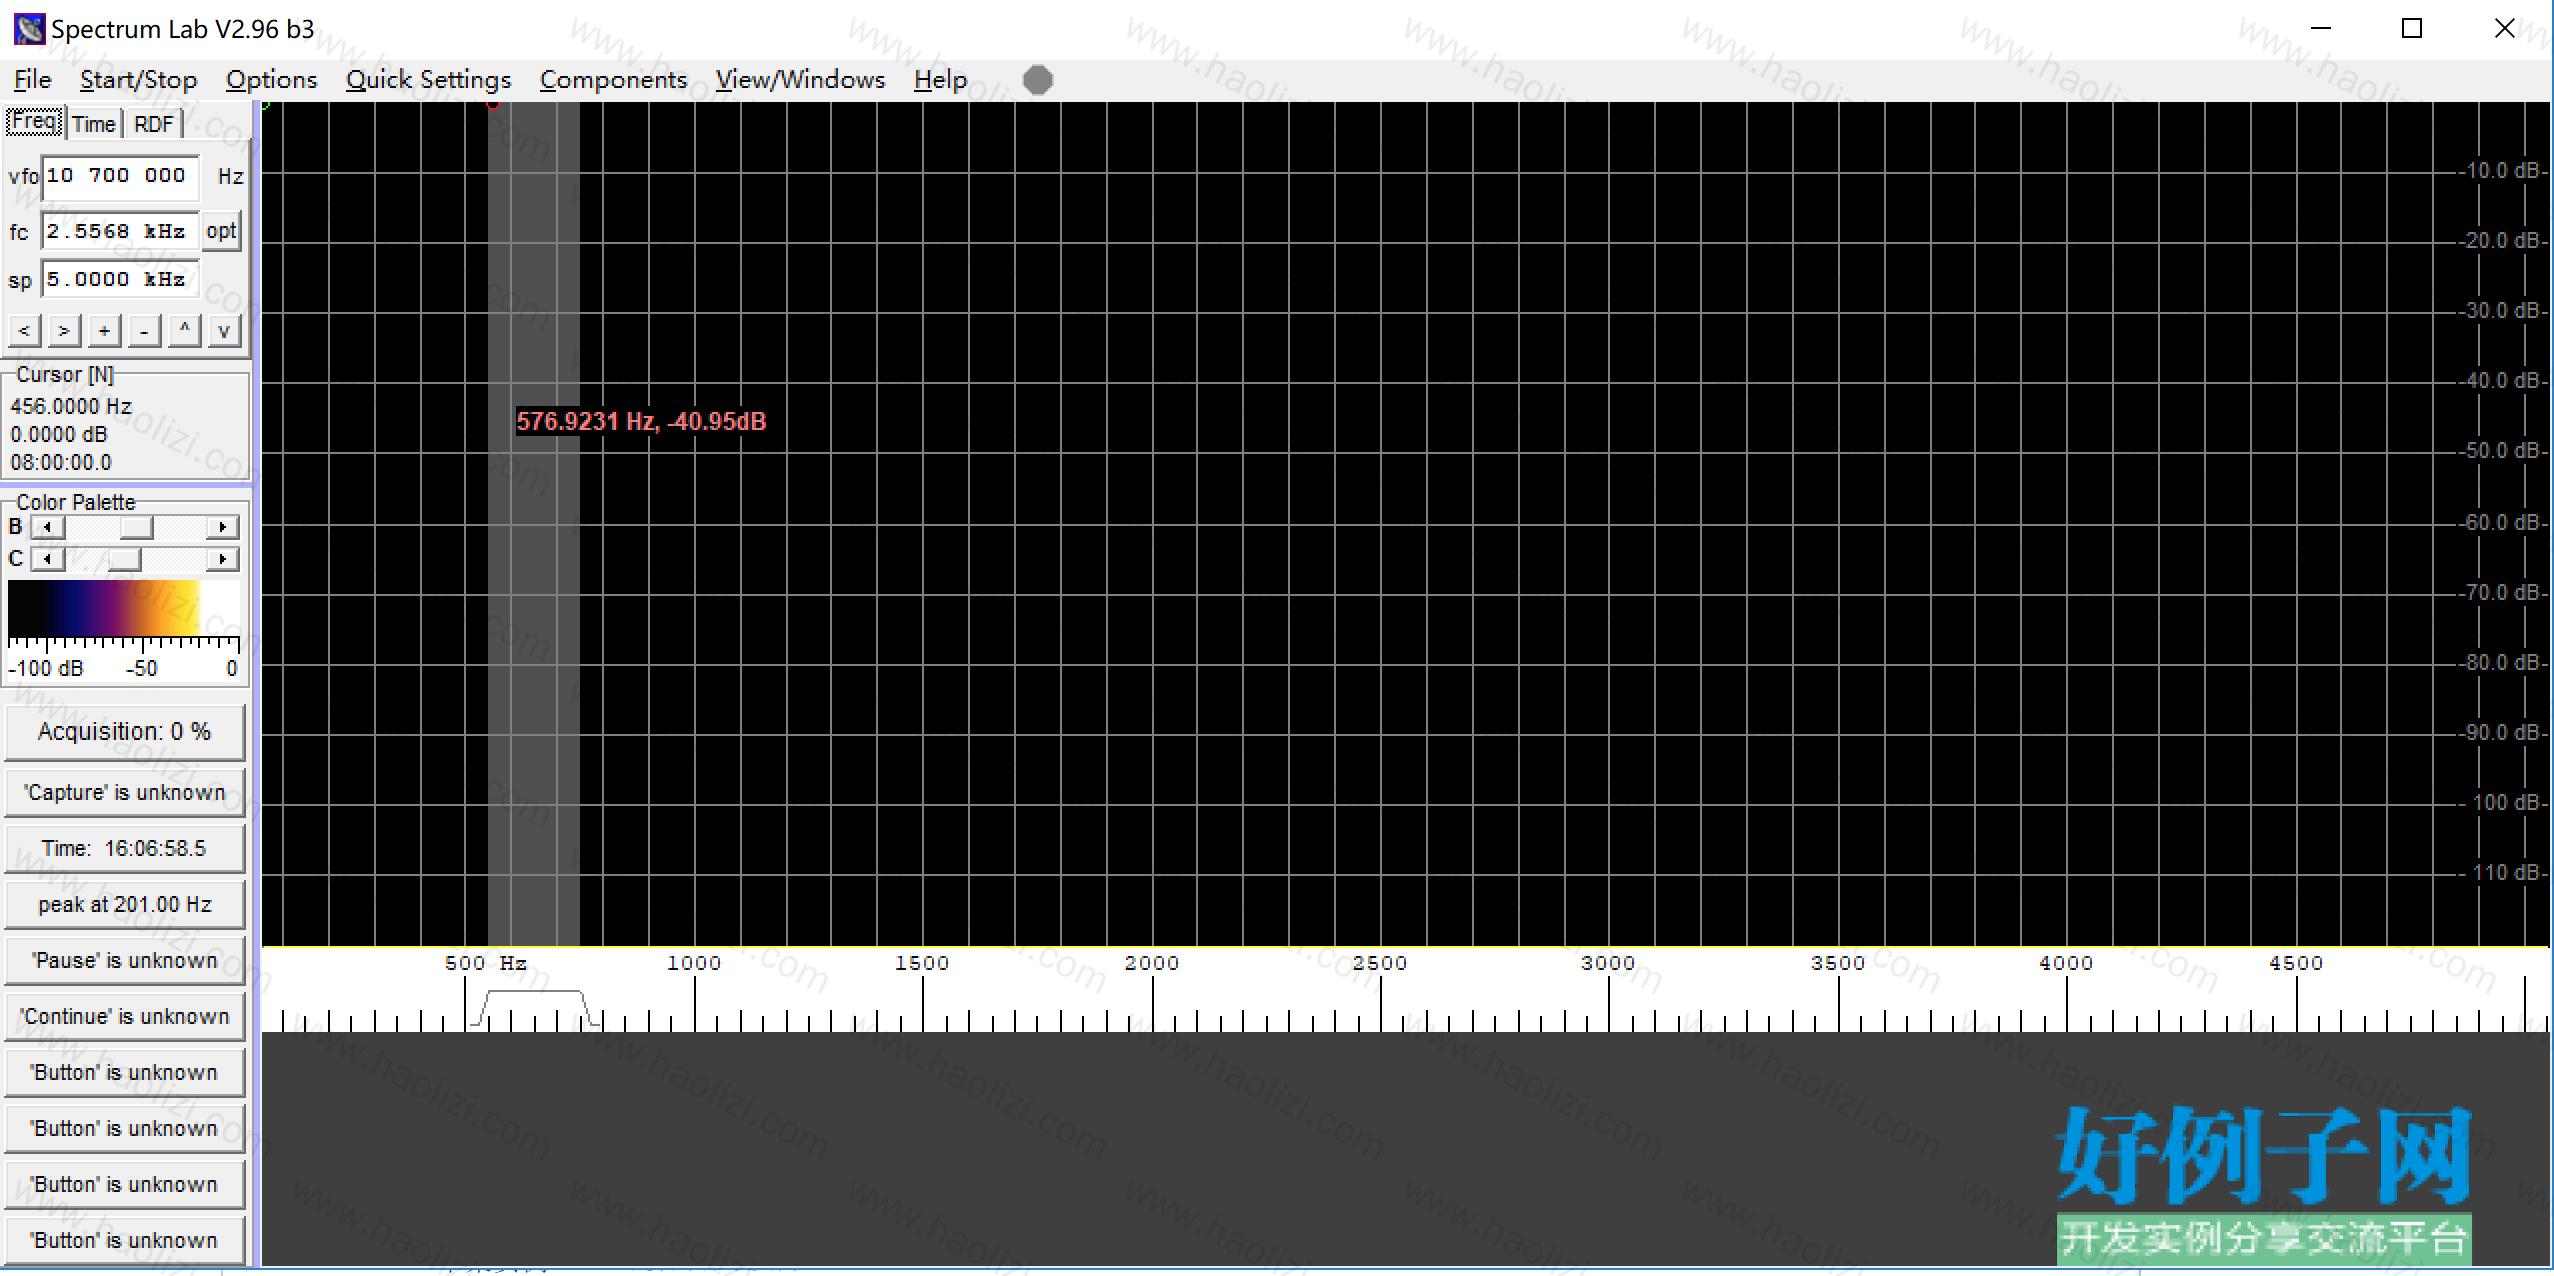Click the 'Time: 16:06:58.5' button
This screenshot has height=1276, width=2554.
(125, 849)
